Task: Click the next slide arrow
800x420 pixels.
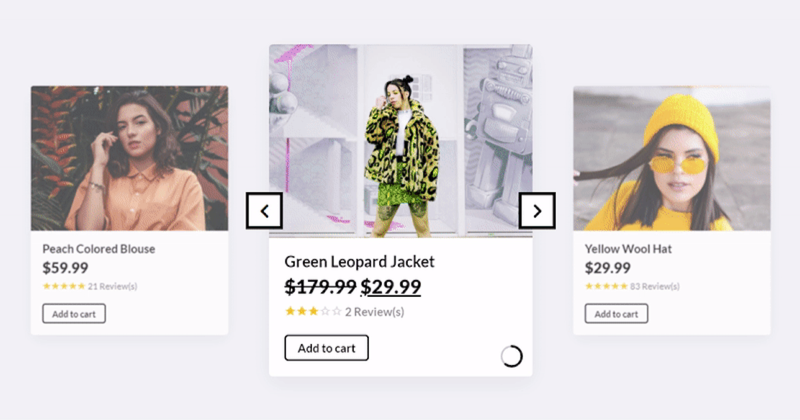Action: pyautogui.click(x=537, y=210)
